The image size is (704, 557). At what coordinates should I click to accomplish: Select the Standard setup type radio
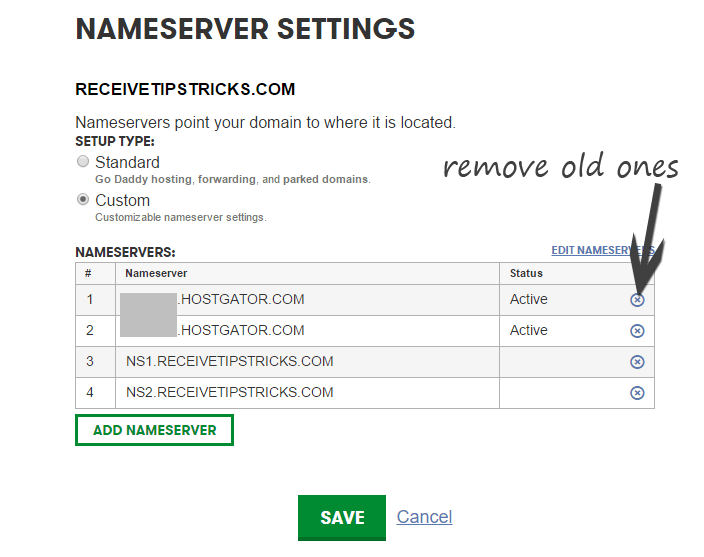click(x=83, y=161)
